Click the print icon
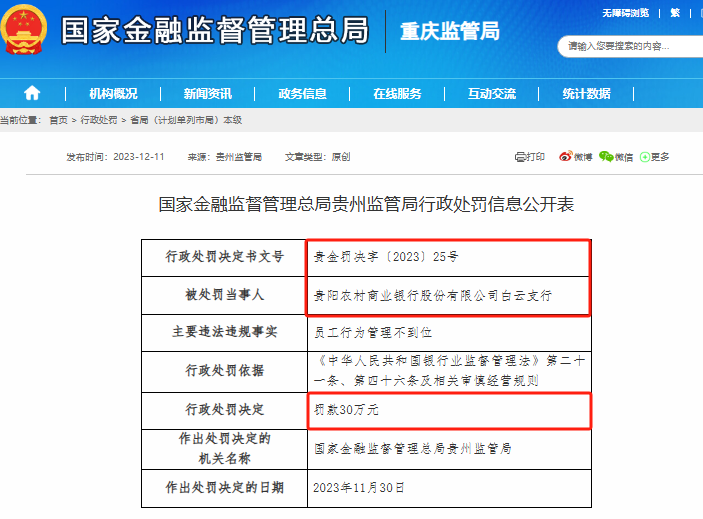This screenshot has width=703, height=519. [x=520, y=157]
